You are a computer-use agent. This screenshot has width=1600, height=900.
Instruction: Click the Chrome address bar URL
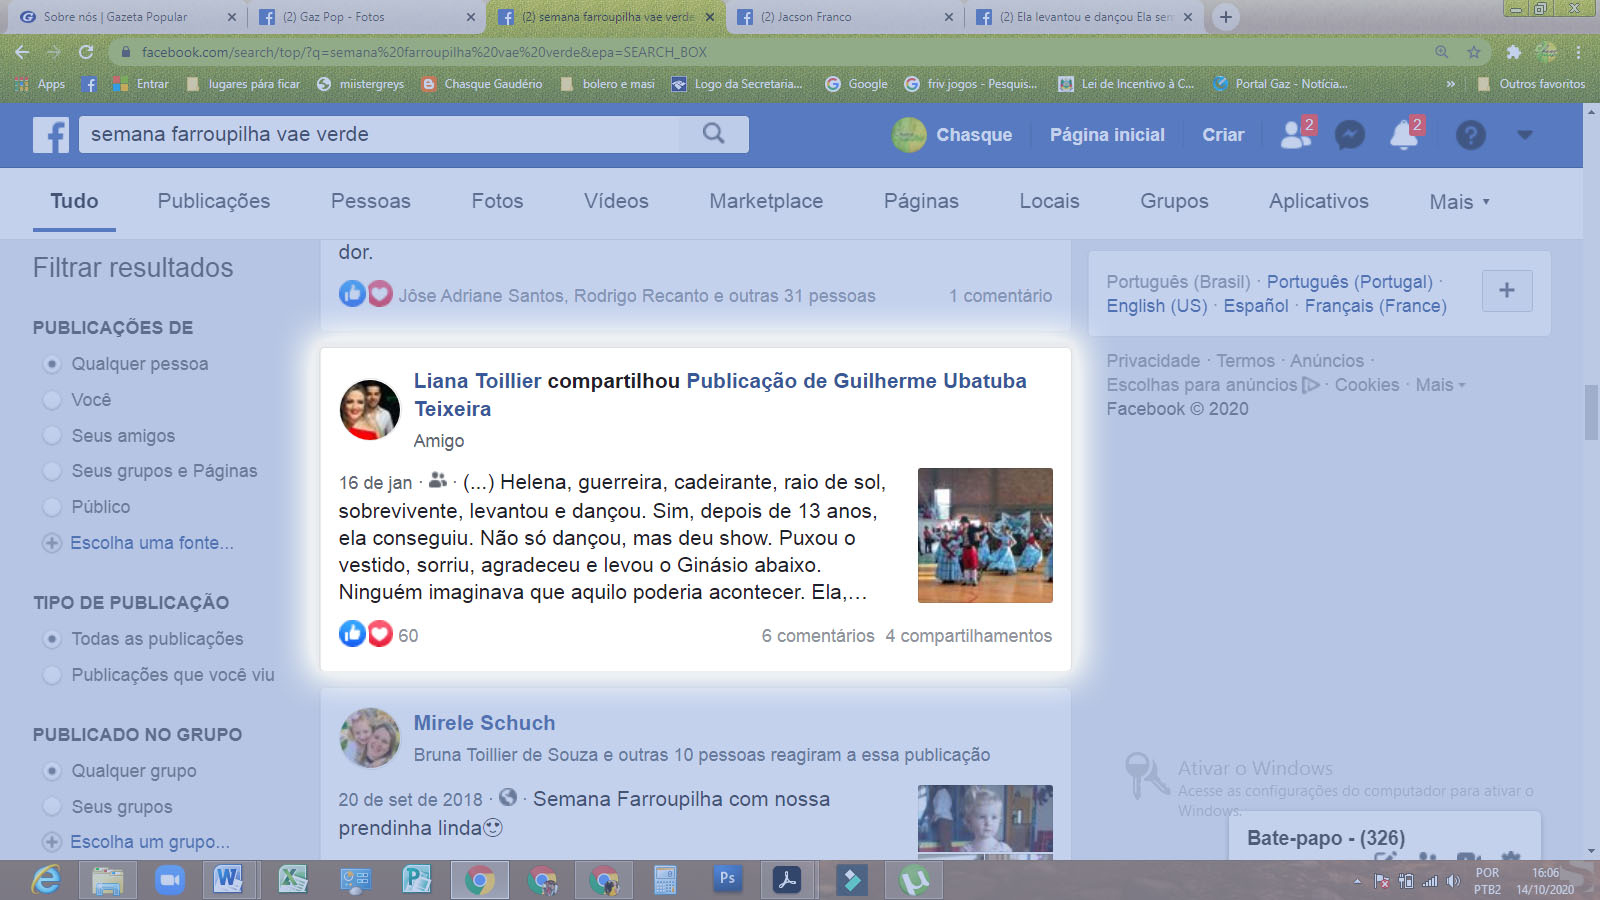tap(424, 52)
